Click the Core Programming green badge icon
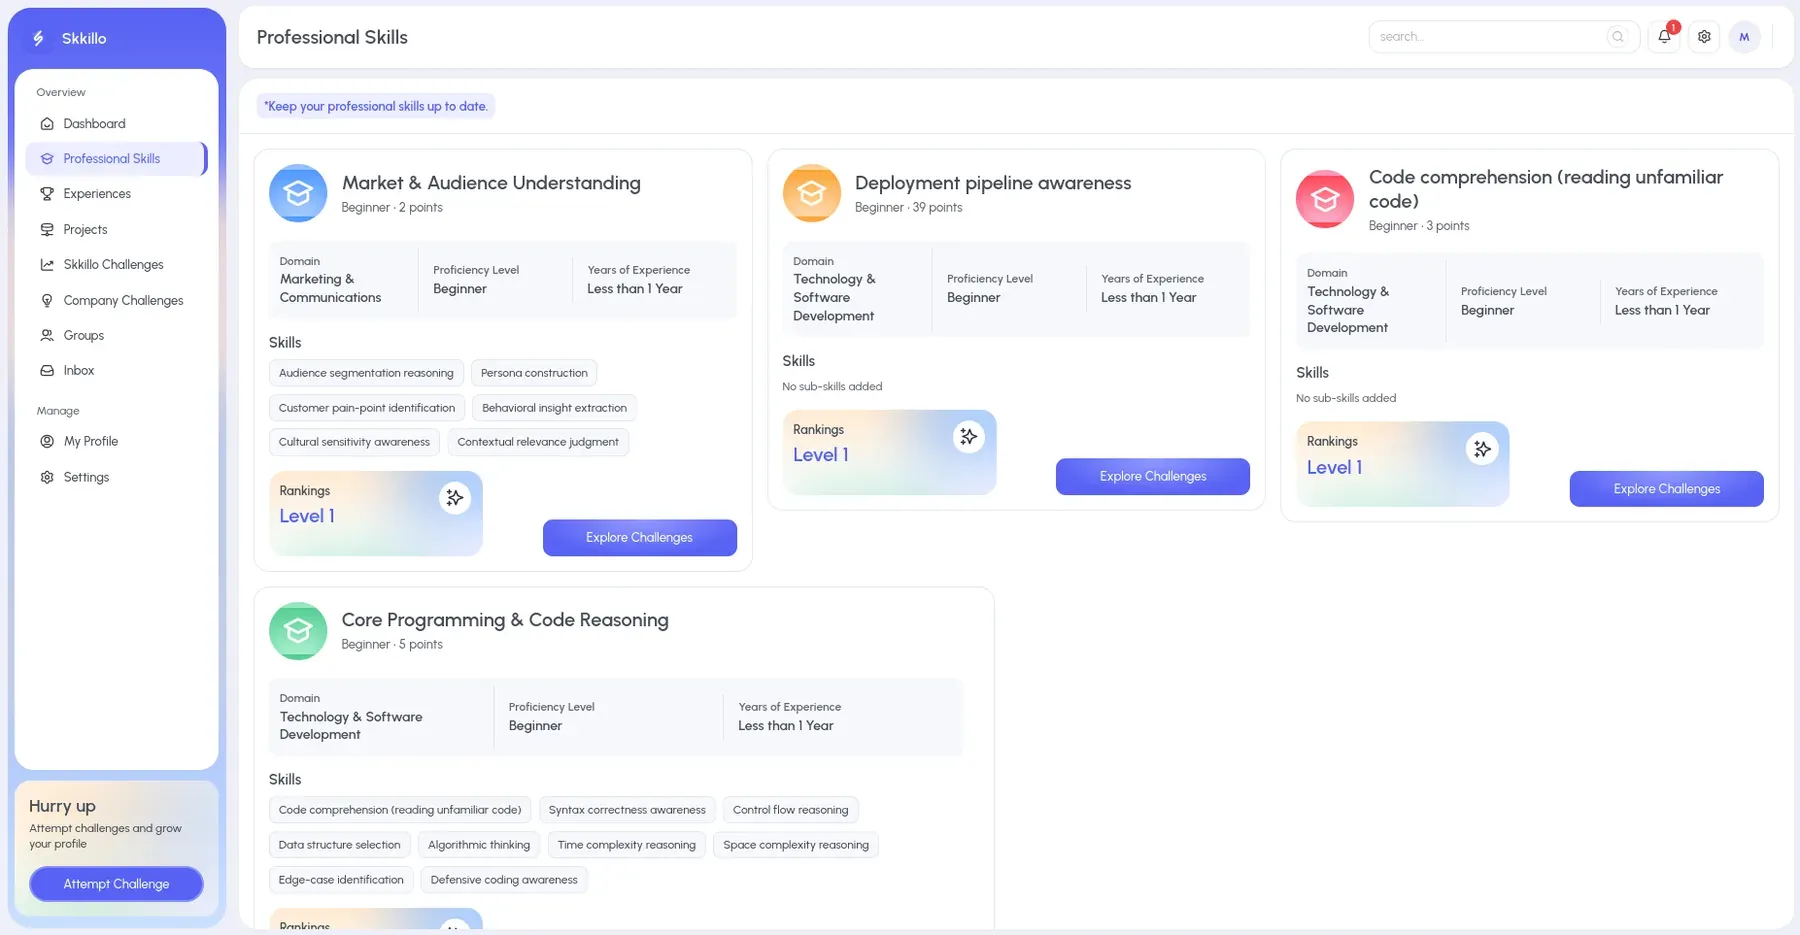This screenshot has width=1800, height=935. [298, 630]
